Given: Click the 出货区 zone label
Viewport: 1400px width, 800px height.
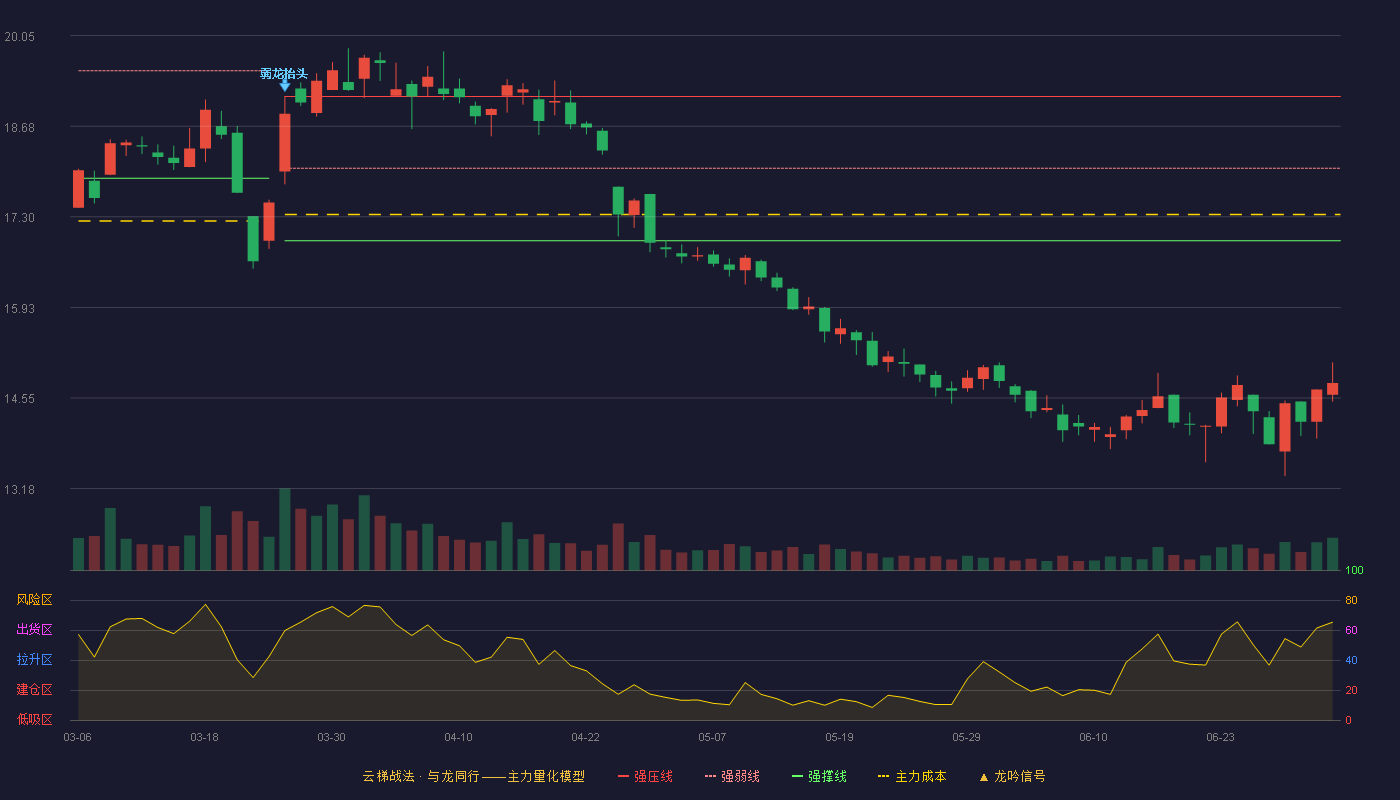Looking at the screenshot, I should 34,630.
